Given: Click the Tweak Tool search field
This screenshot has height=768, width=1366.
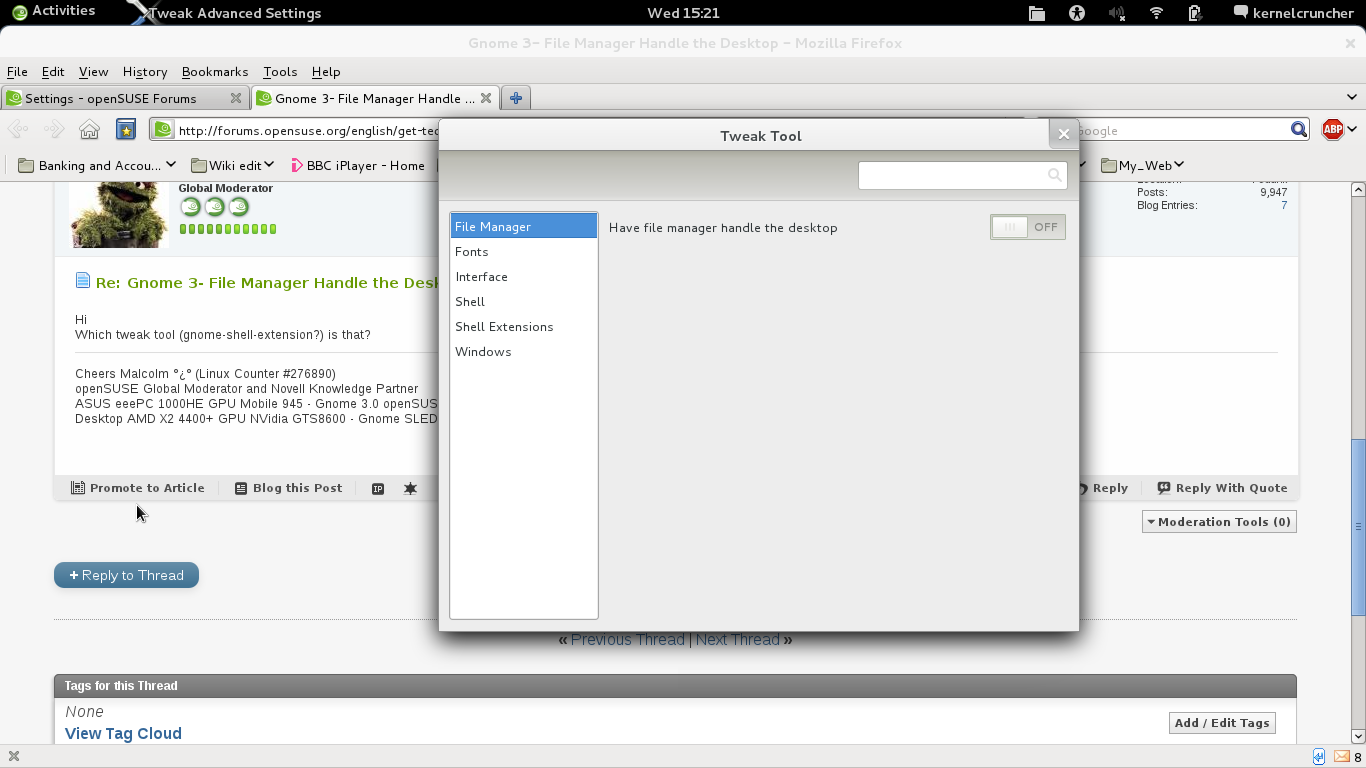Looking at the screenshot, I should 962,175.
